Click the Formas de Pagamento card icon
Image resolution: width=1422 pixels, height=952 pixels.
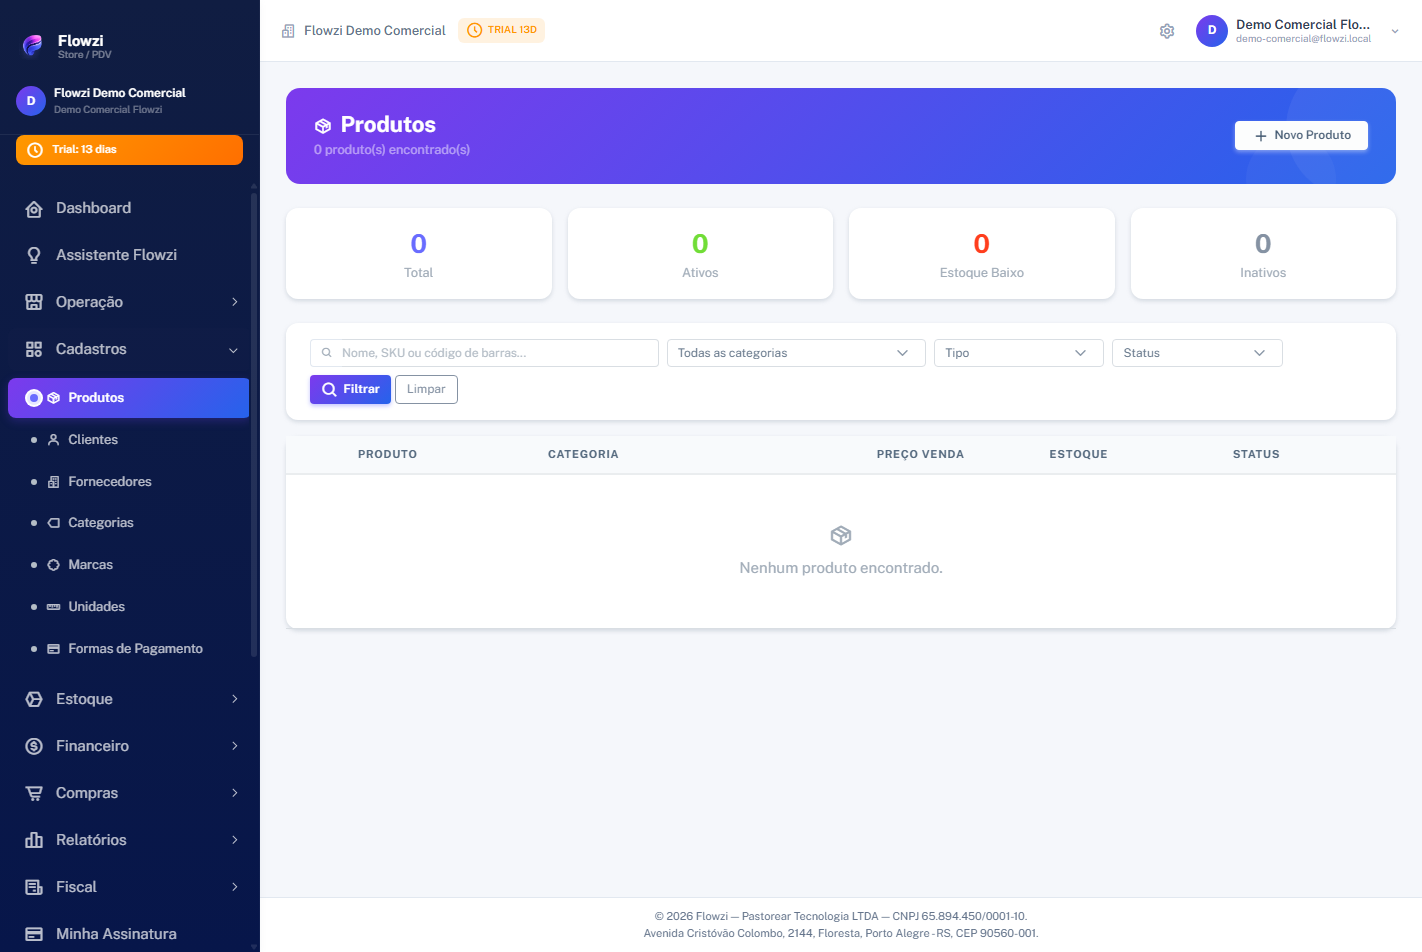[54, 649]
